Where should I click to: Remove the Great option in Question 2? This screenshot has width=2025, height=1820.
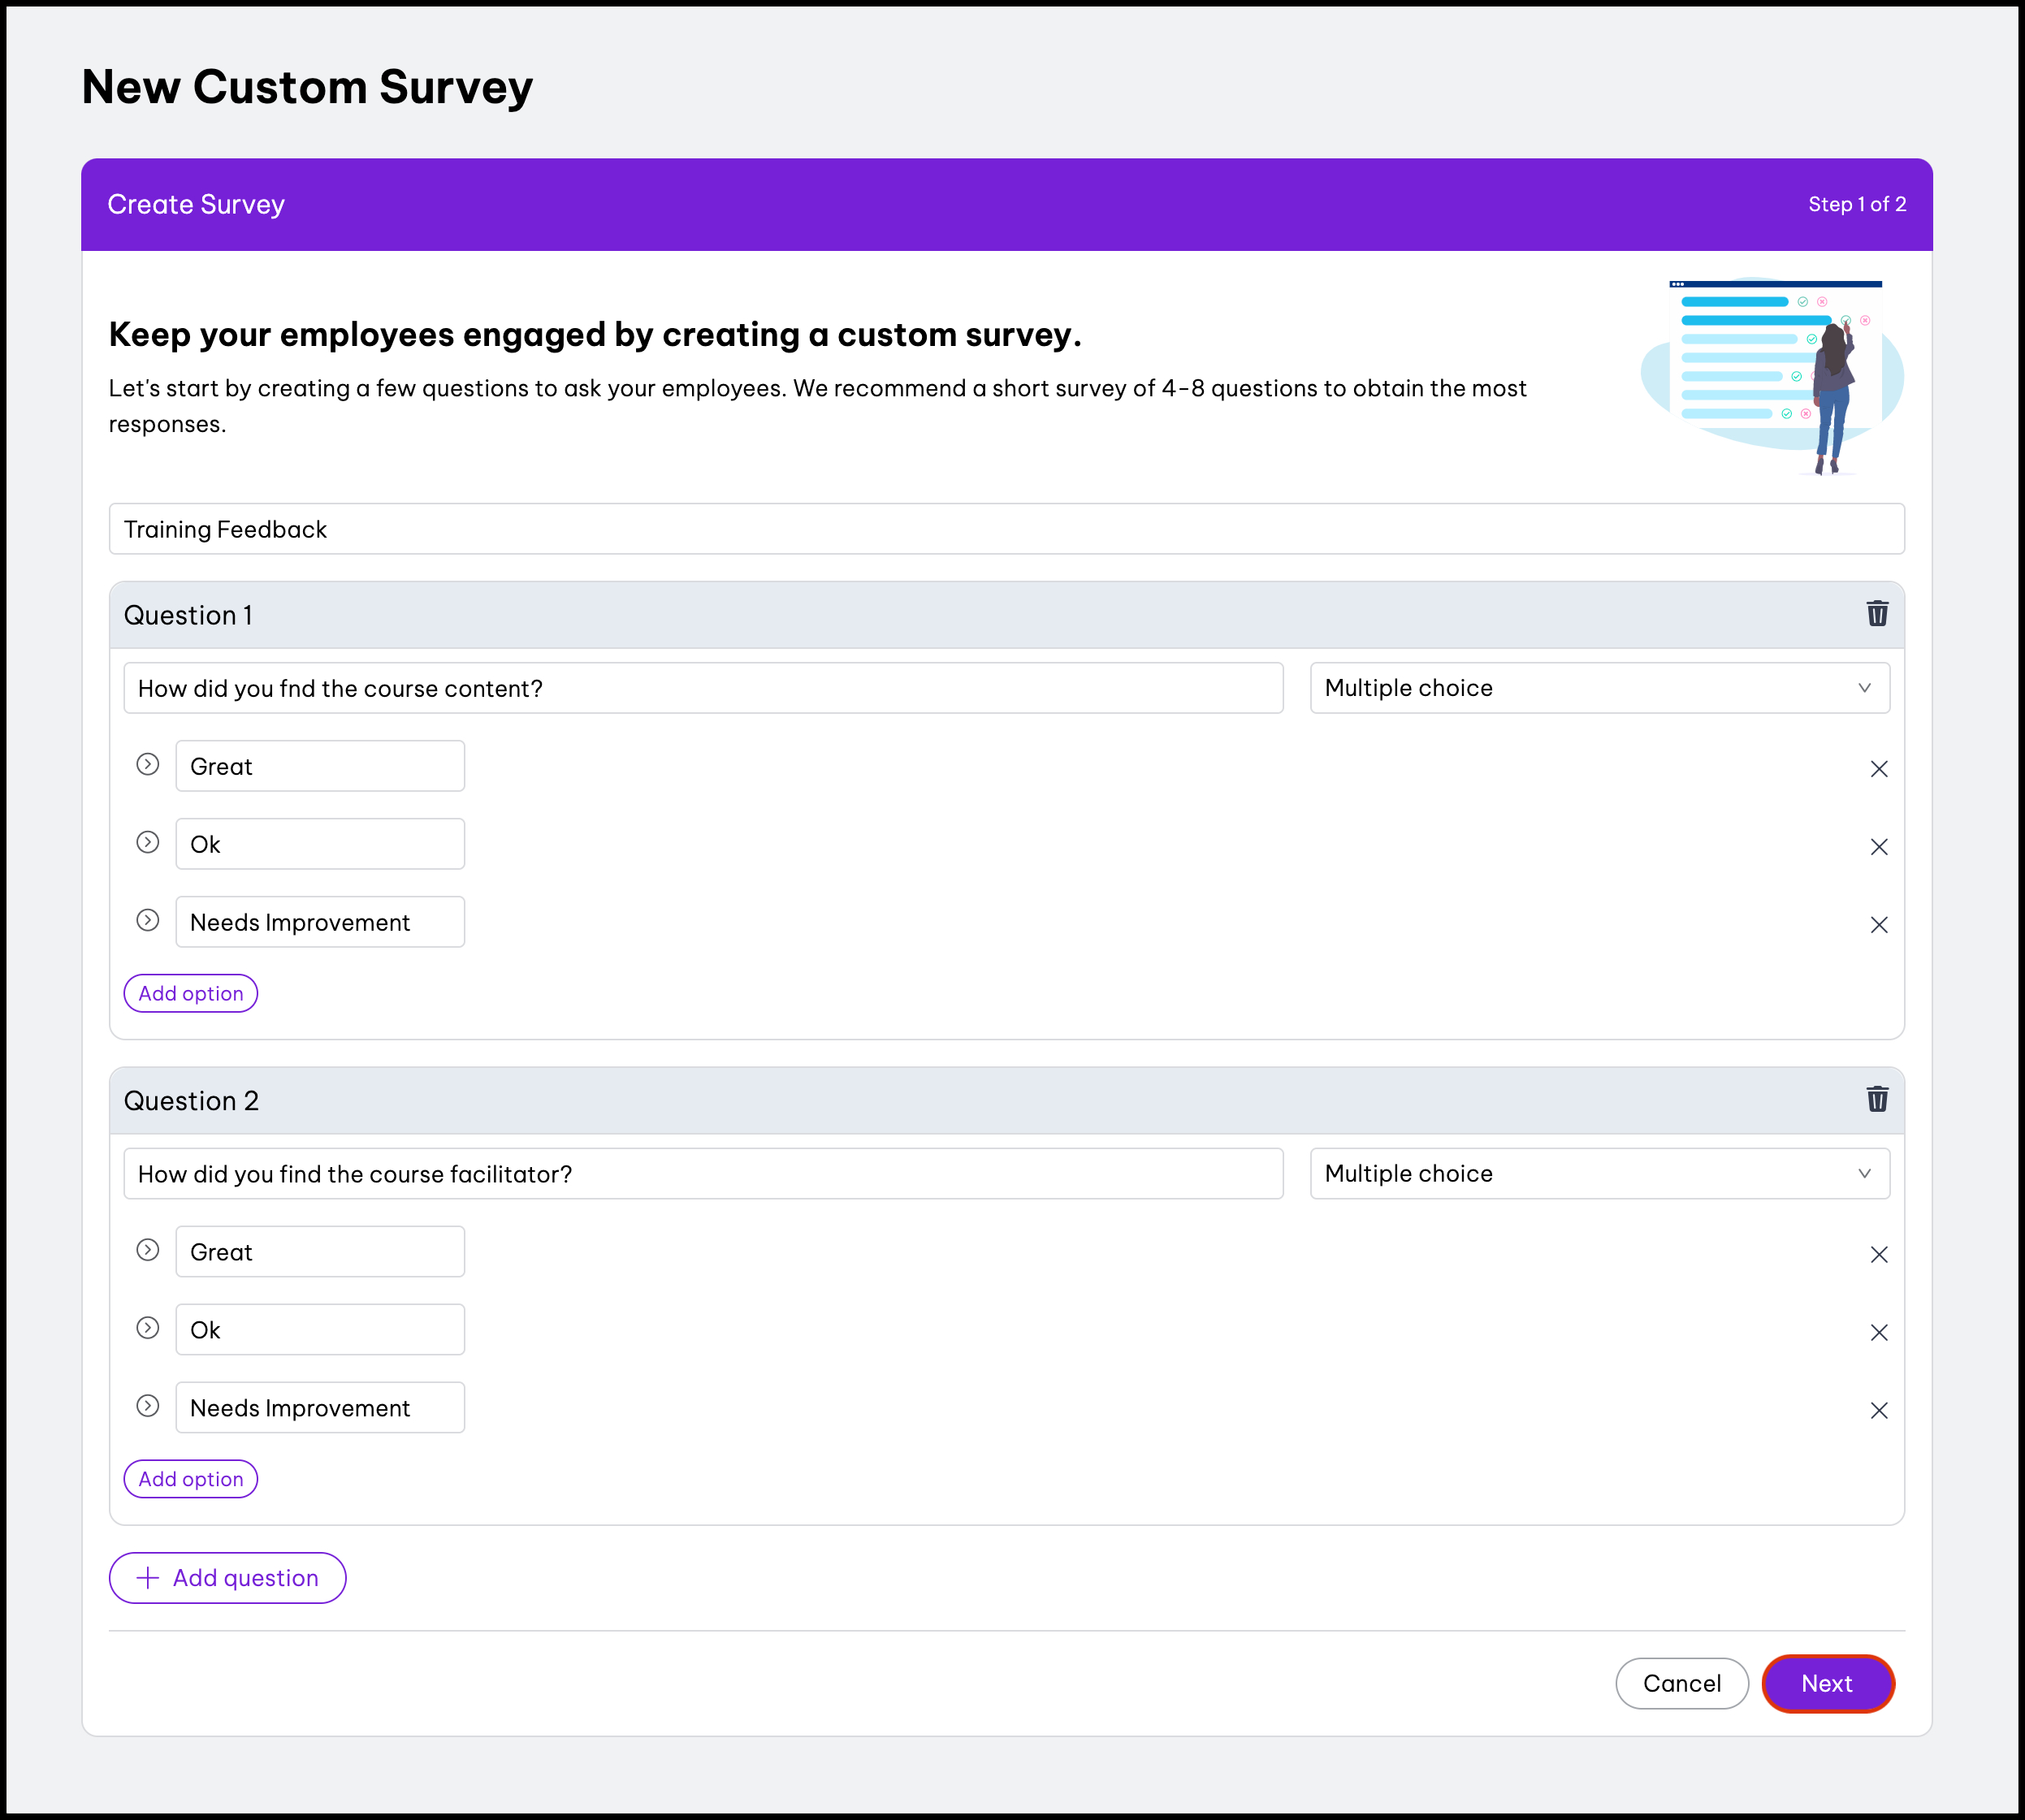(x=1878, y=1255)
